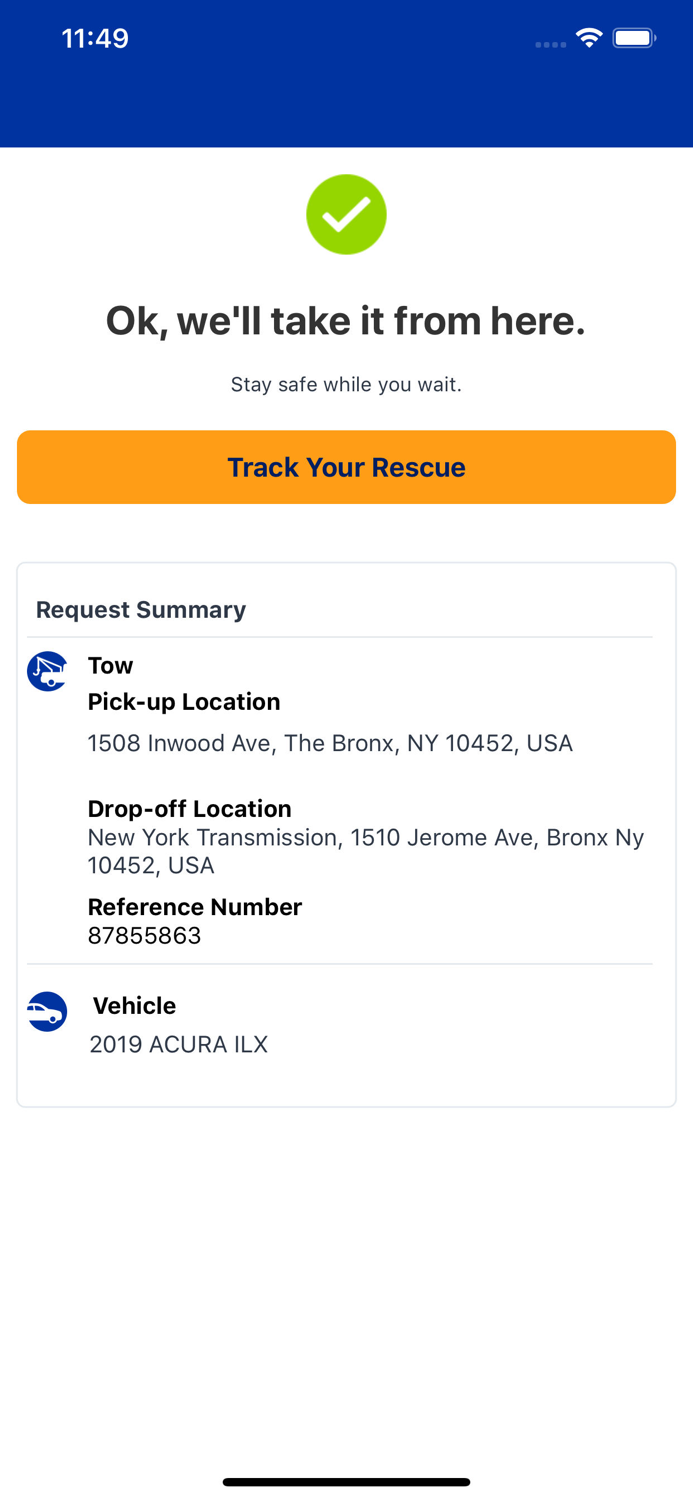Select the tow truck icon in Request Summary

pyautogui.click(x=46, y=671)
